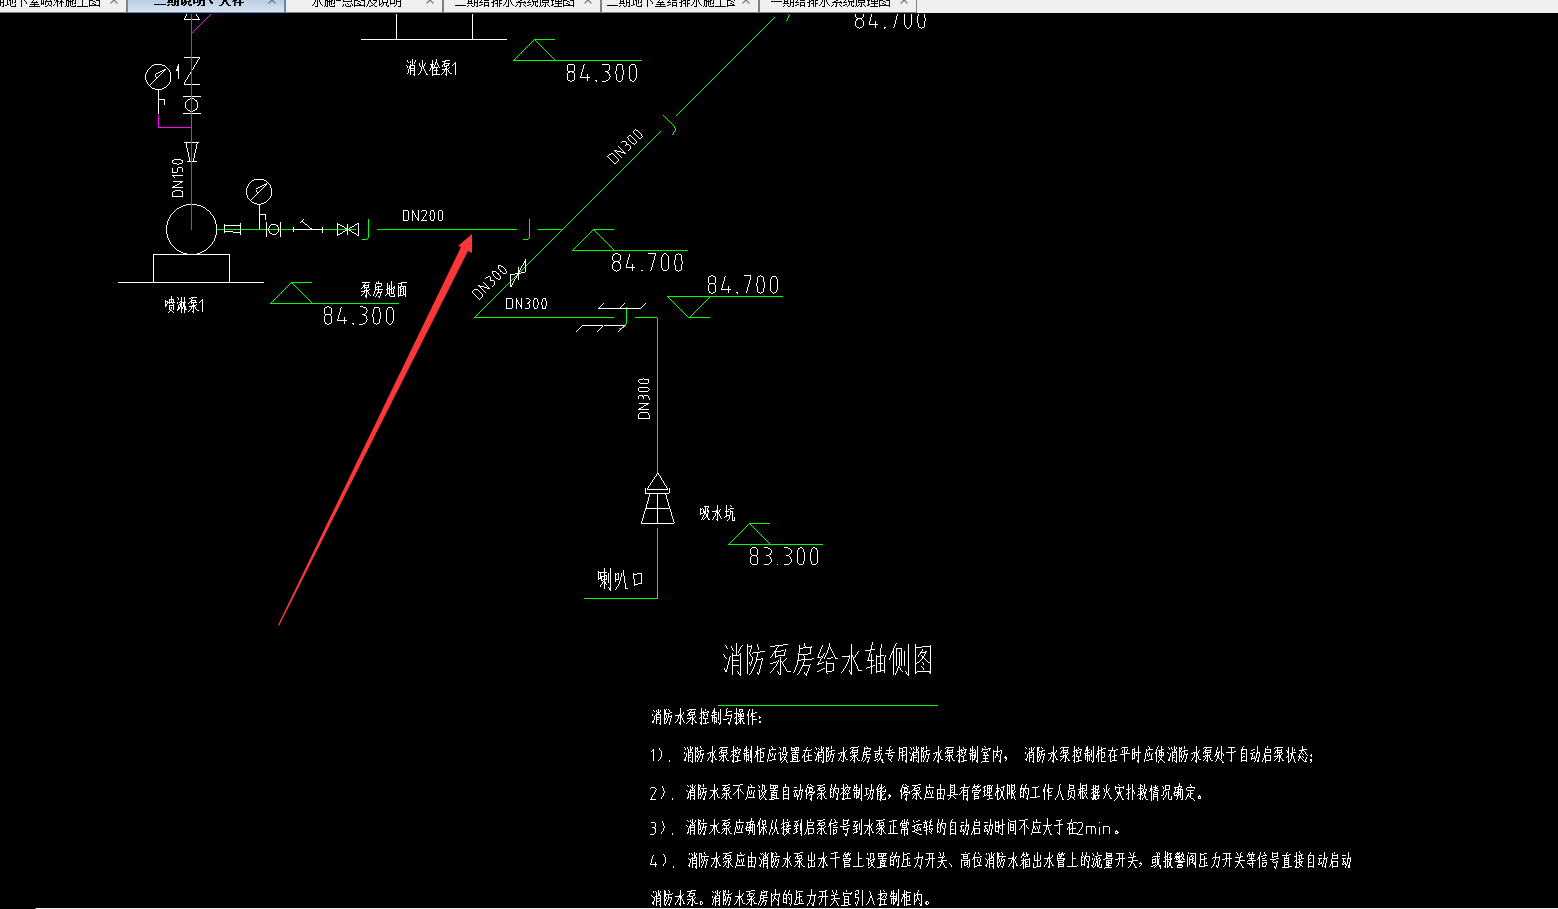Screen dimensions: 1558x909
Task: Click the horizontal DN300 label below the valve
Action: 526,304
